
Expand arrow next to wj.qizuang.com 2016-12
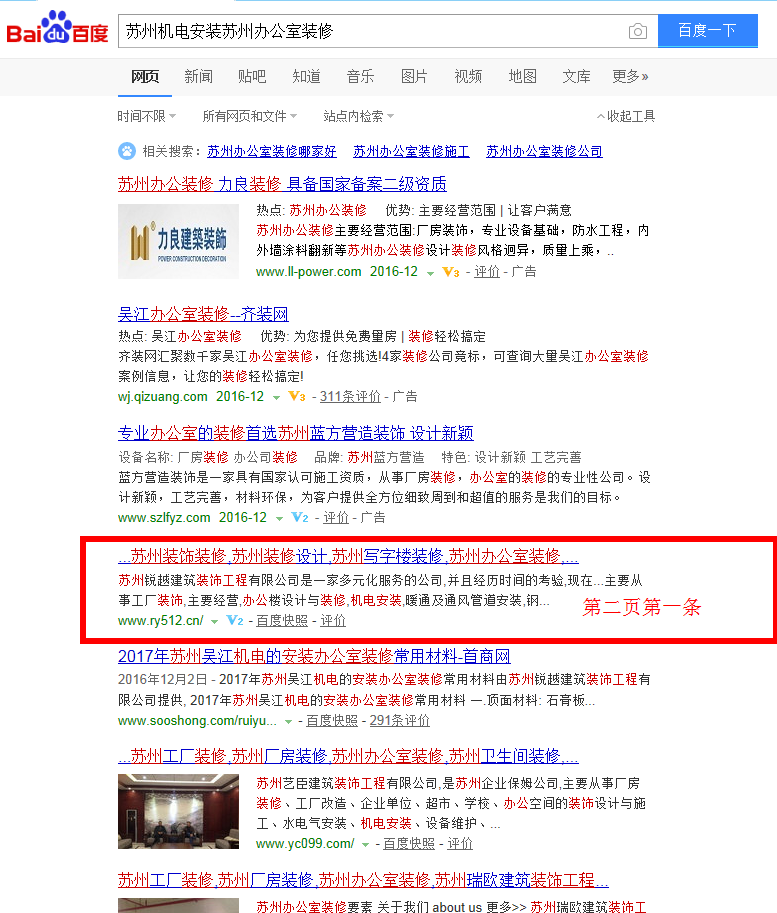click(277, 398)
